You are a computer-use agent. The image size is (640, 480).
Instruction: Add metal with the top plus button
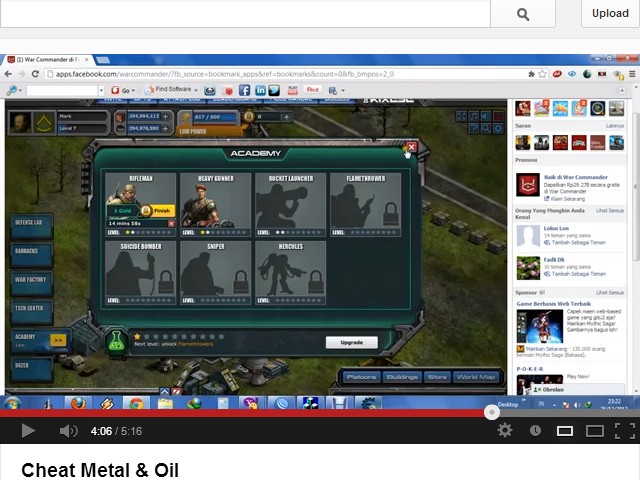point(166,116)
